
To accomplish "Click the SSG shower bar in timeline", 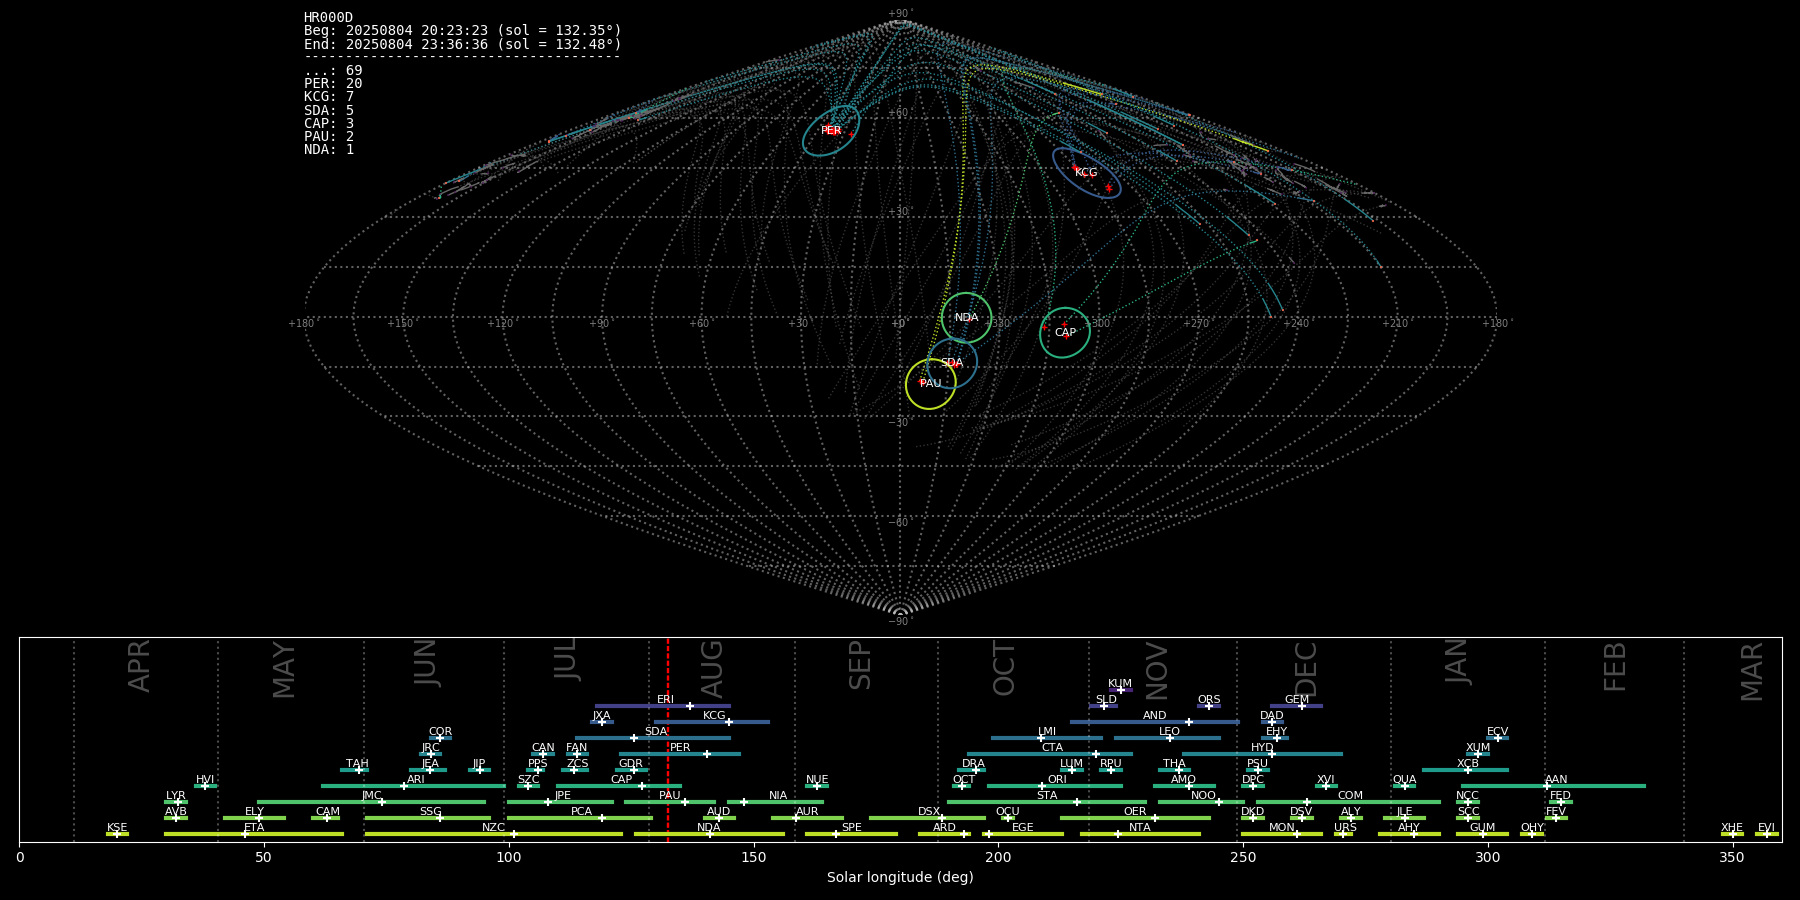I will (428, 818).
